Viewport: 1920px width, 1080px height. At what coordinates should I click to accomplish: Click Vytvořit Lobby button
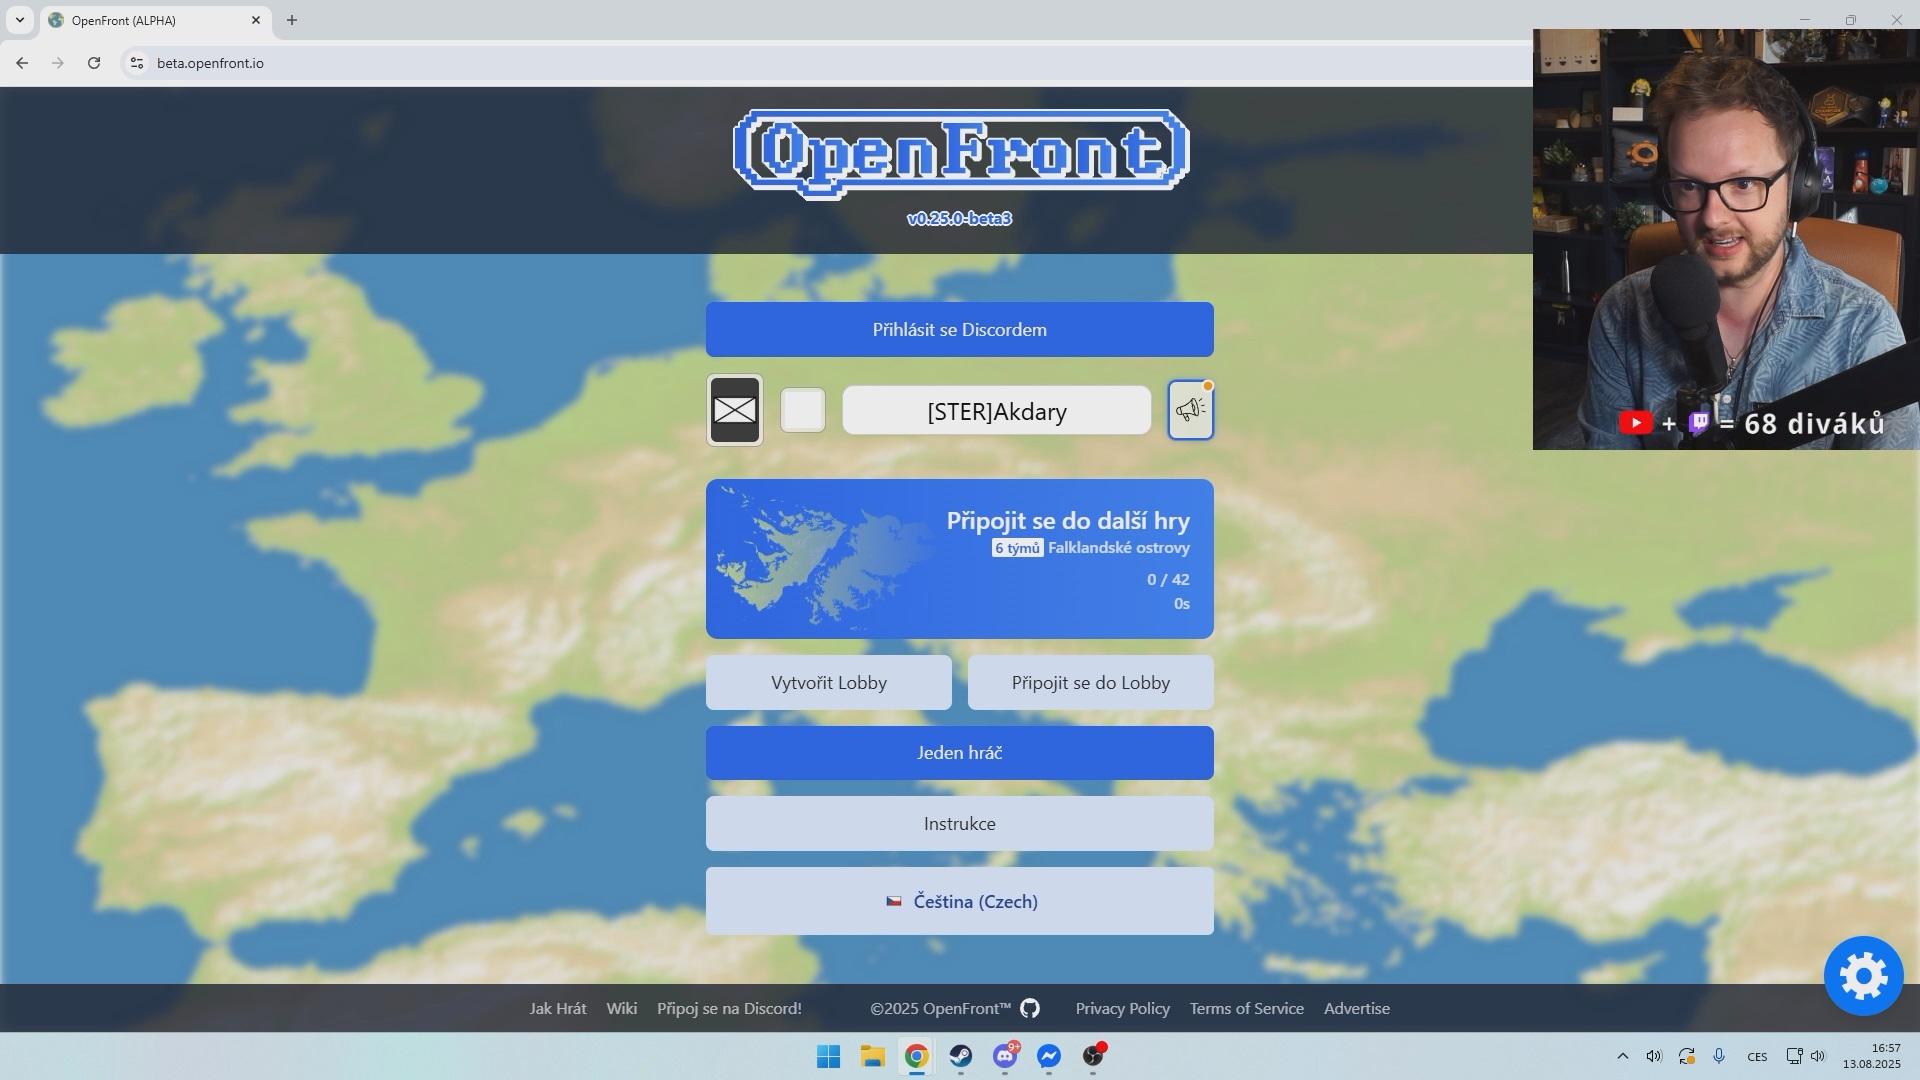829,683
